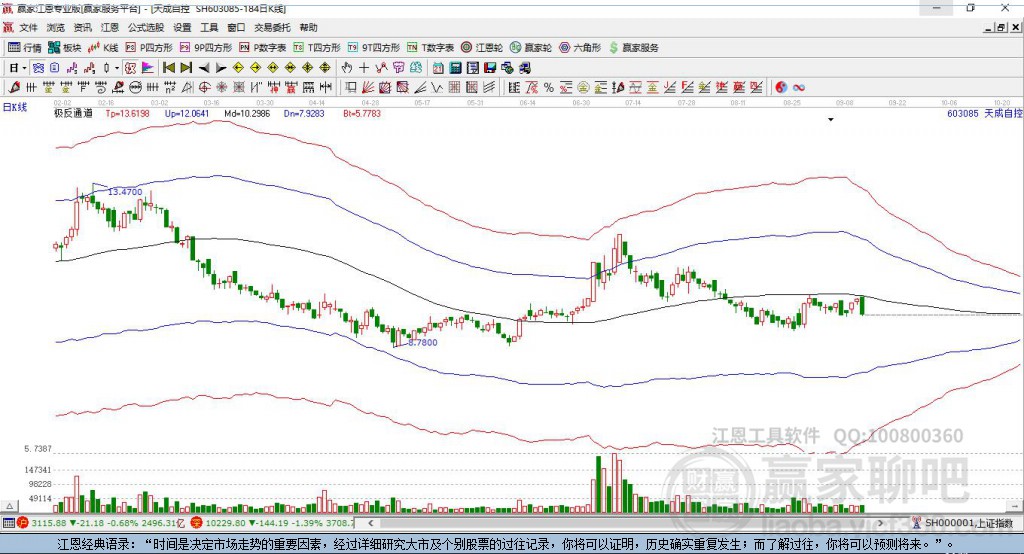Save chart with floppy disk icon
The image size is (1024, 554).
(490, 68)
